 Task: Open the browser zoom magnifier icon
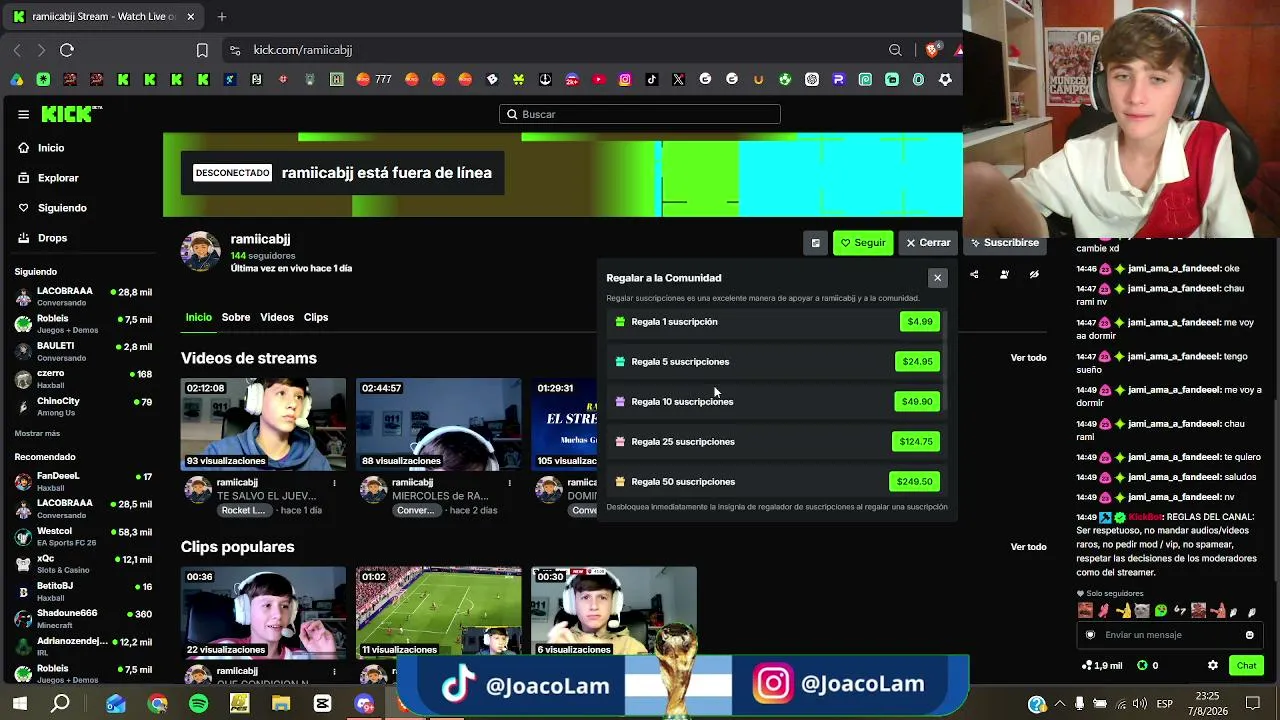click(895, 50)
